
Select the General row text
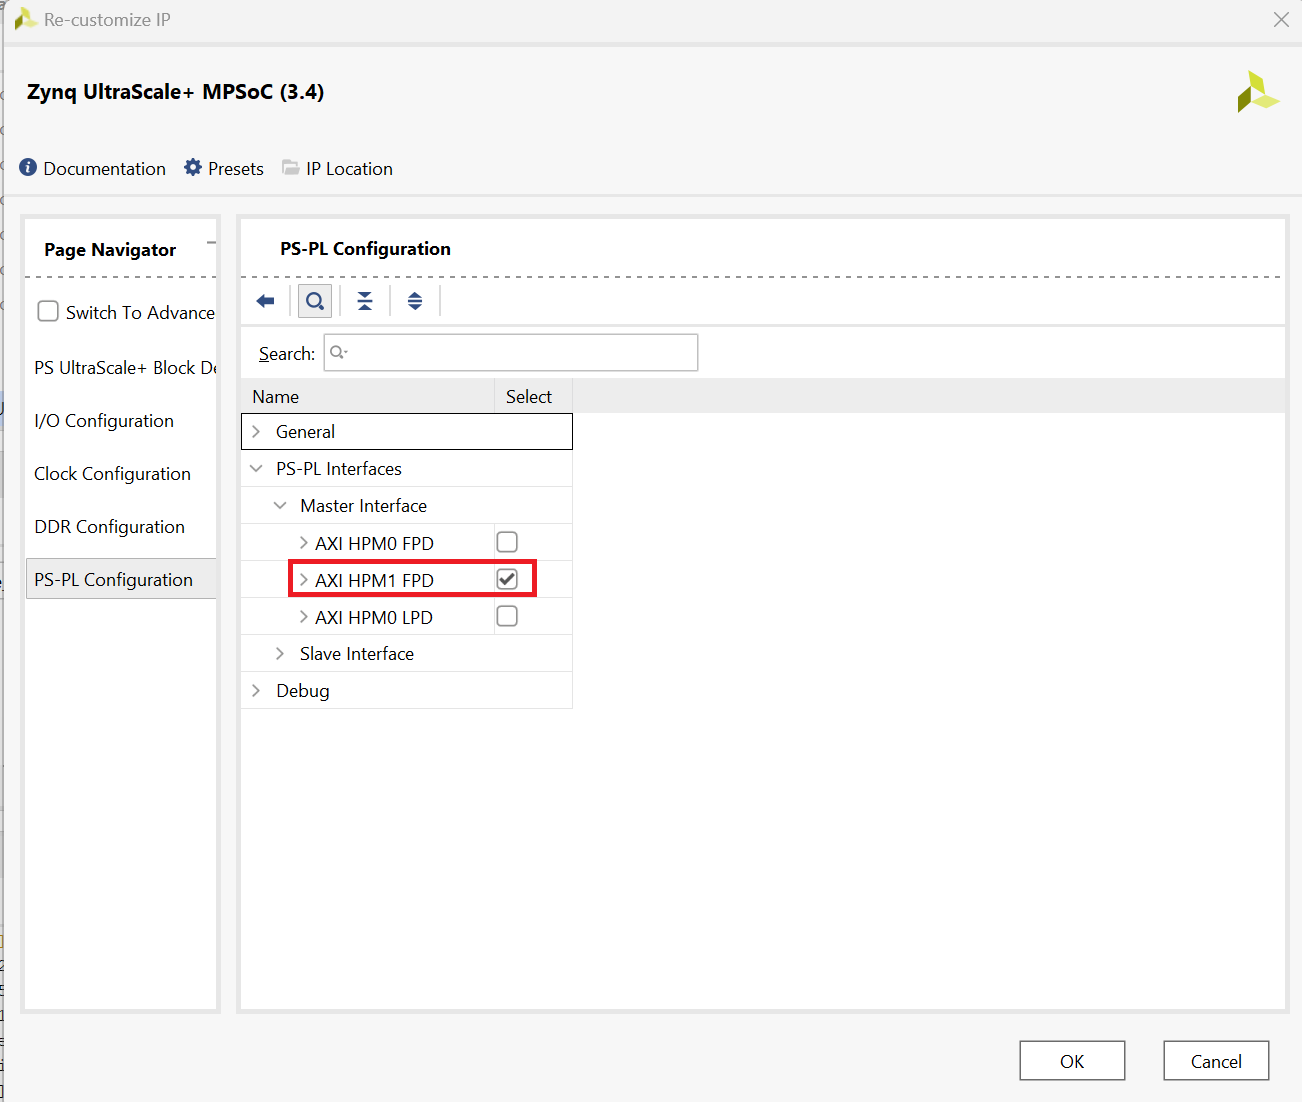(x=305, y=431)
